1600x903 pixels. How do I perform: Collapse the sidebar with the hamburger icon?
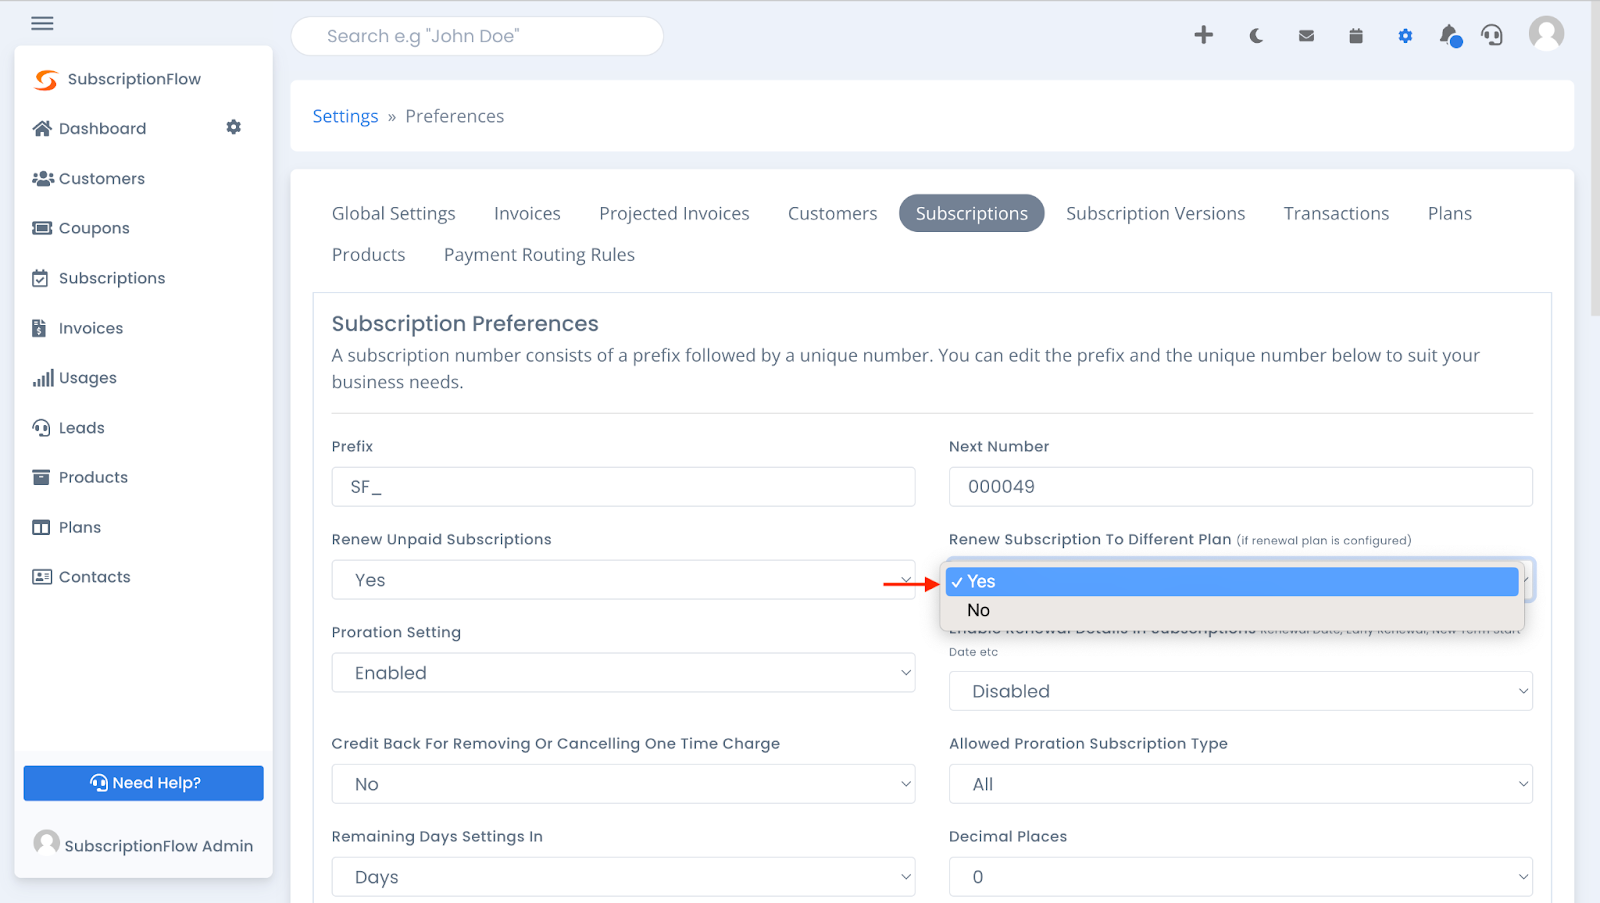[42, 23]
